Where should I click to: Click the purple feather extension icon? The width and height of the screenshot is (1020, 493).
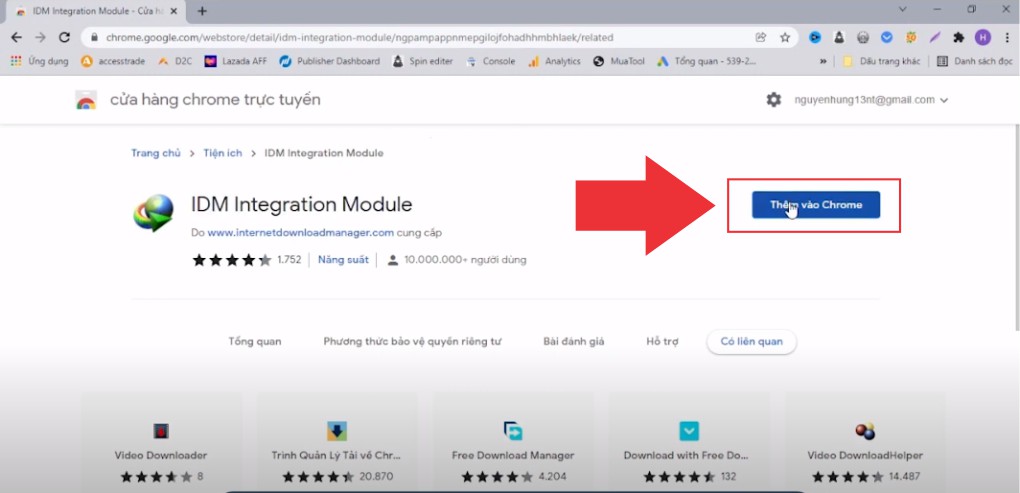(x=935, y=38)
